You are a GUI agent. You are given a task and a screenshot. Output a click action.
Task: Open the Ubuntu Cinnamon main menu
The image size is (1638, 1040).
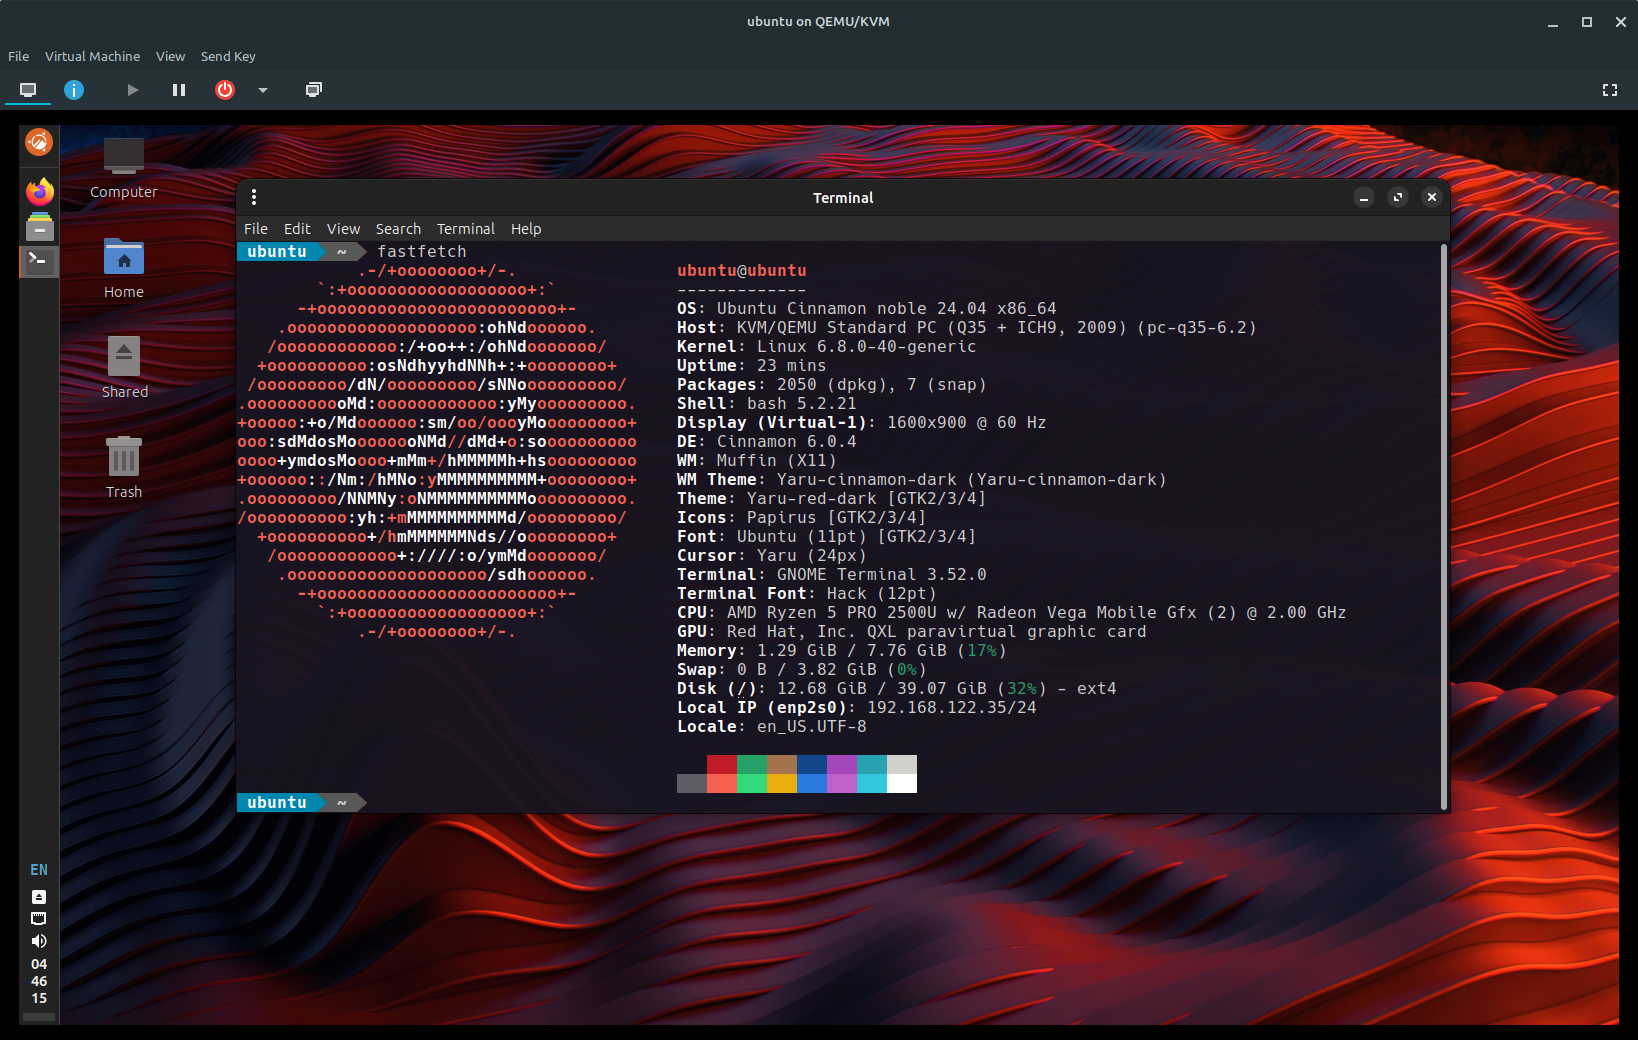(39, 143)
